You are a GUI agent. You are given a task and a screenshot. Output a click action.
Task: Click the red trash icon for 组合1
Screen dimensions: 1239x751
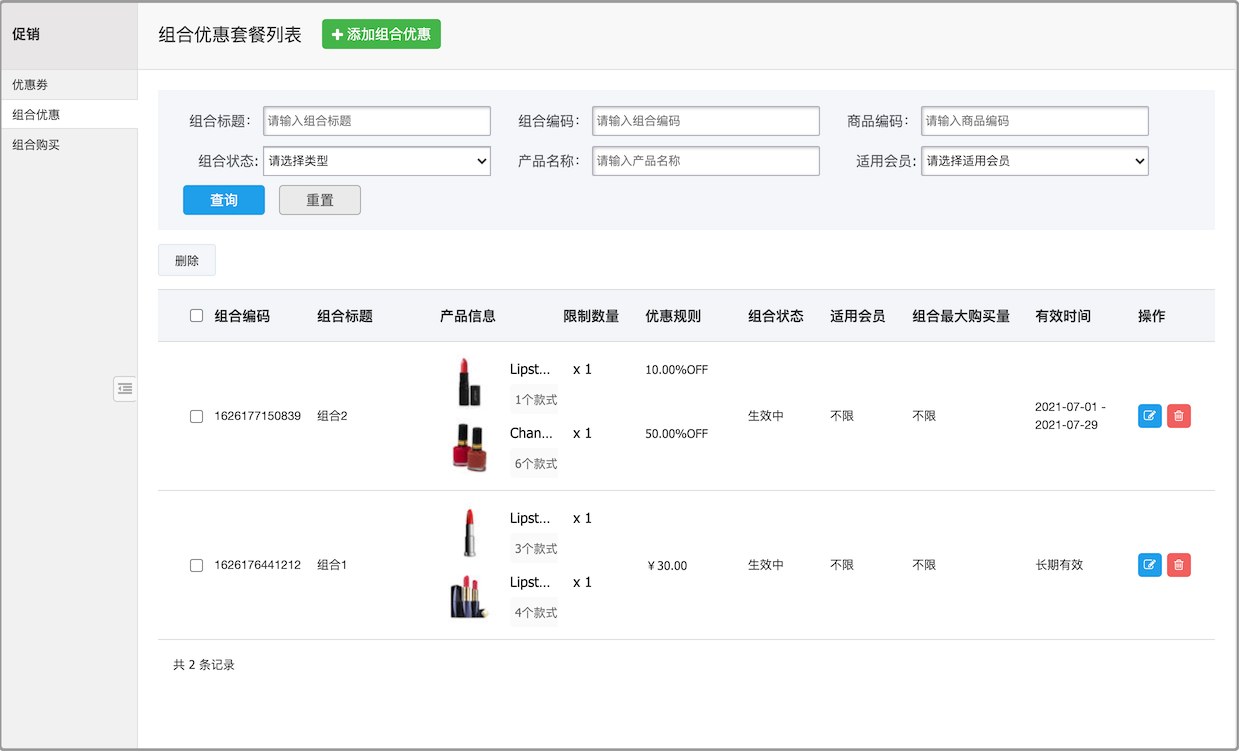(x=1179, y=565)
